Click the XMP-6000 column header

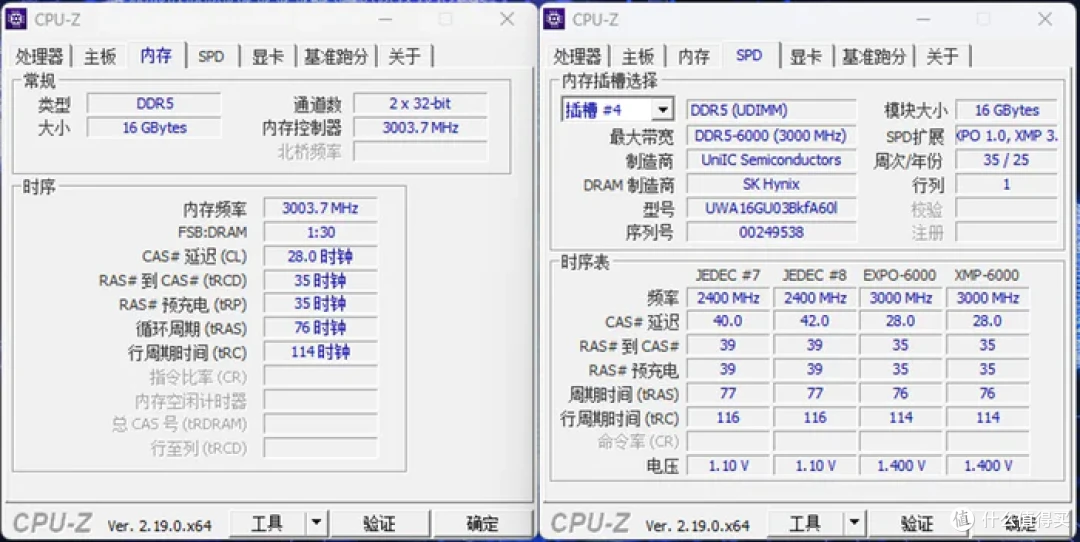(x=987, y=275)
